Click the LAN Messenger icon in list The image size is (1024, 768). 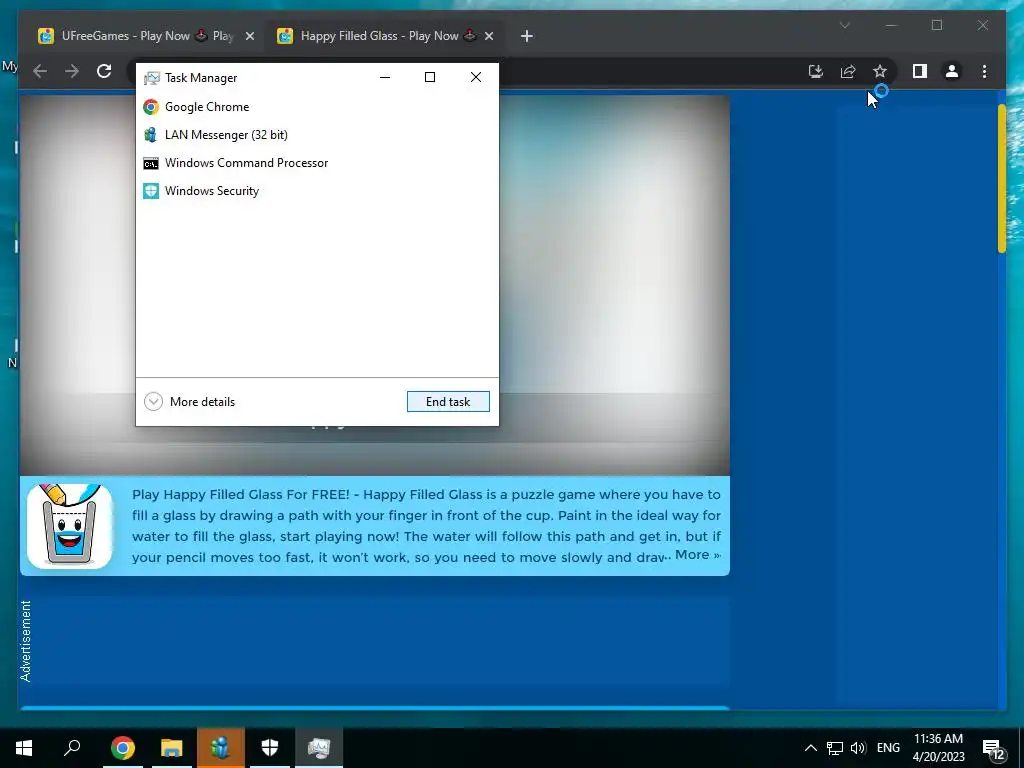tap(151, 135)
